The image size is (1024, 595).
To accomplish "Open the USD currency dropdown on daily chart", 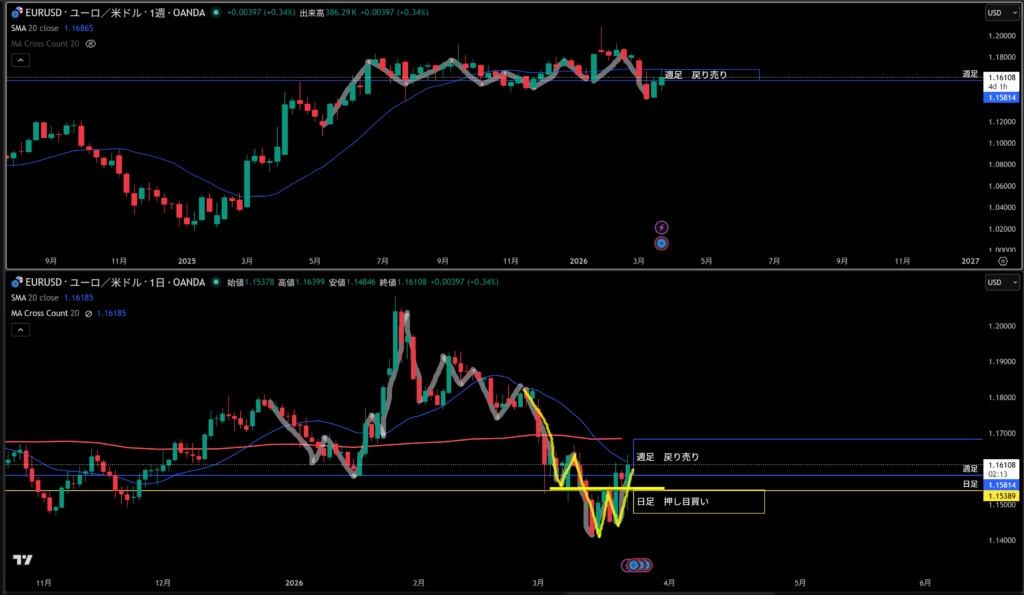I will click(x=998, y=282).
